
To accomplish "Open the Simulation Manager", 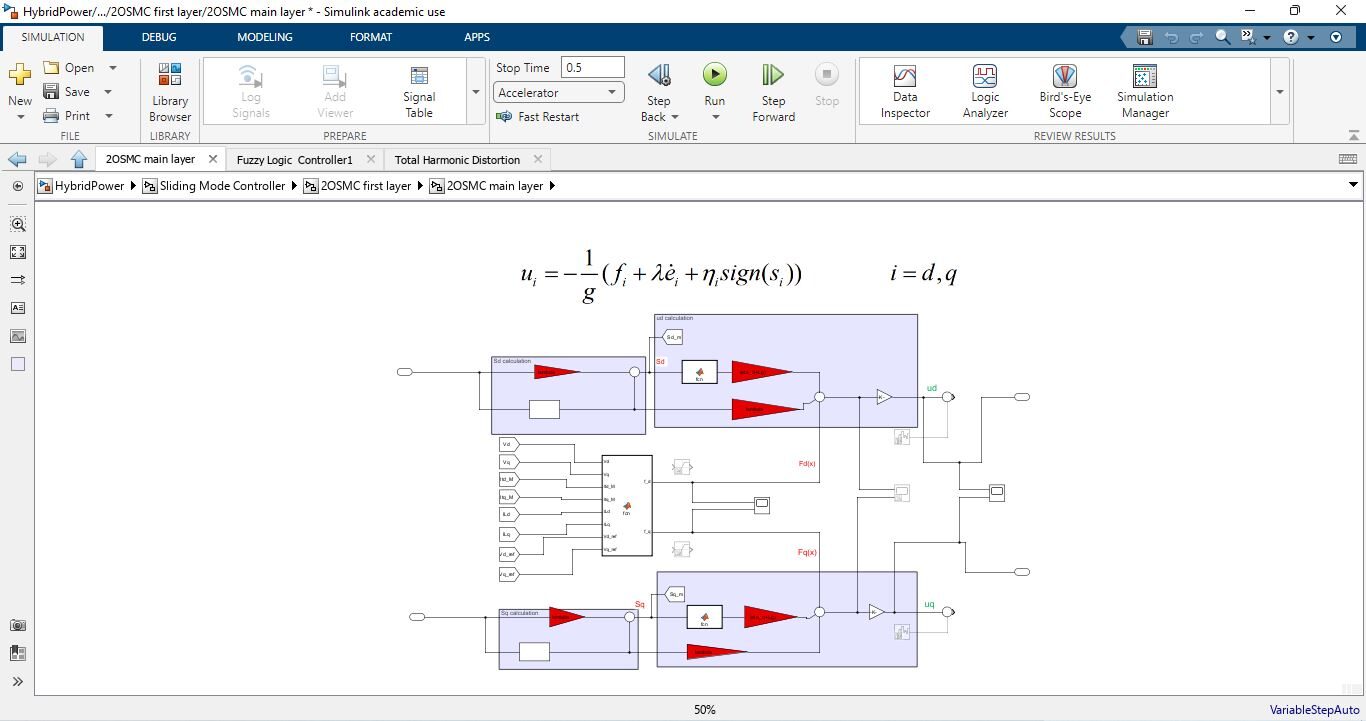I will 1145,92.
